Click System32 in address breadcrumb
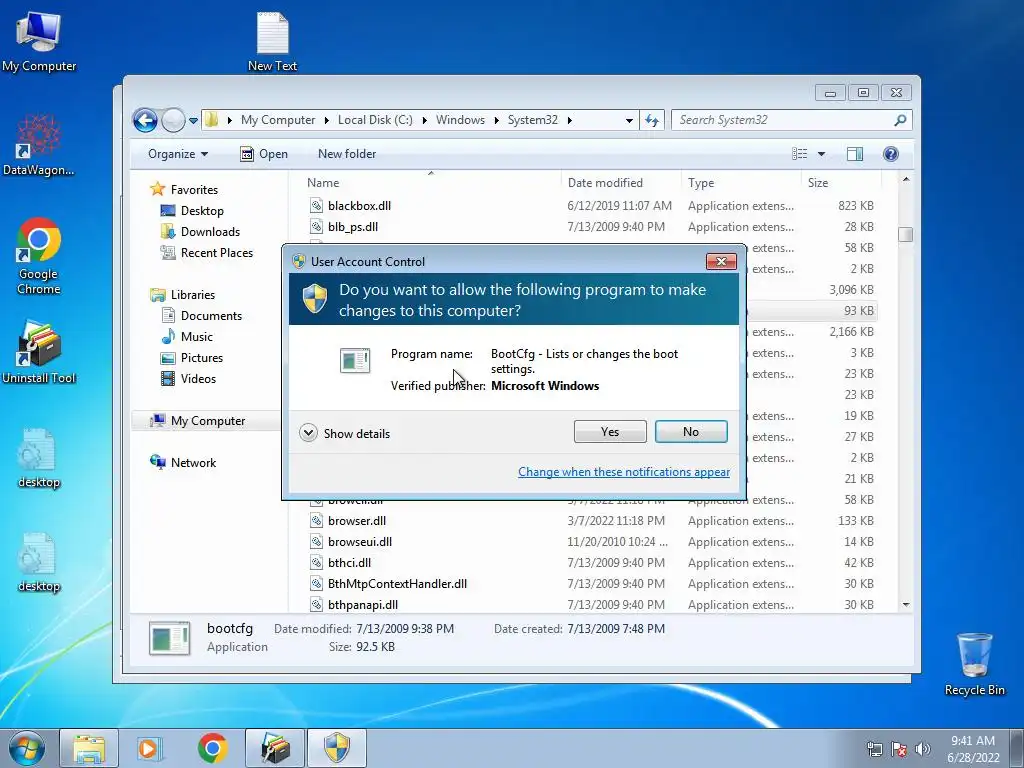Viewport: 1024px width, 768px height. [532, 120]
